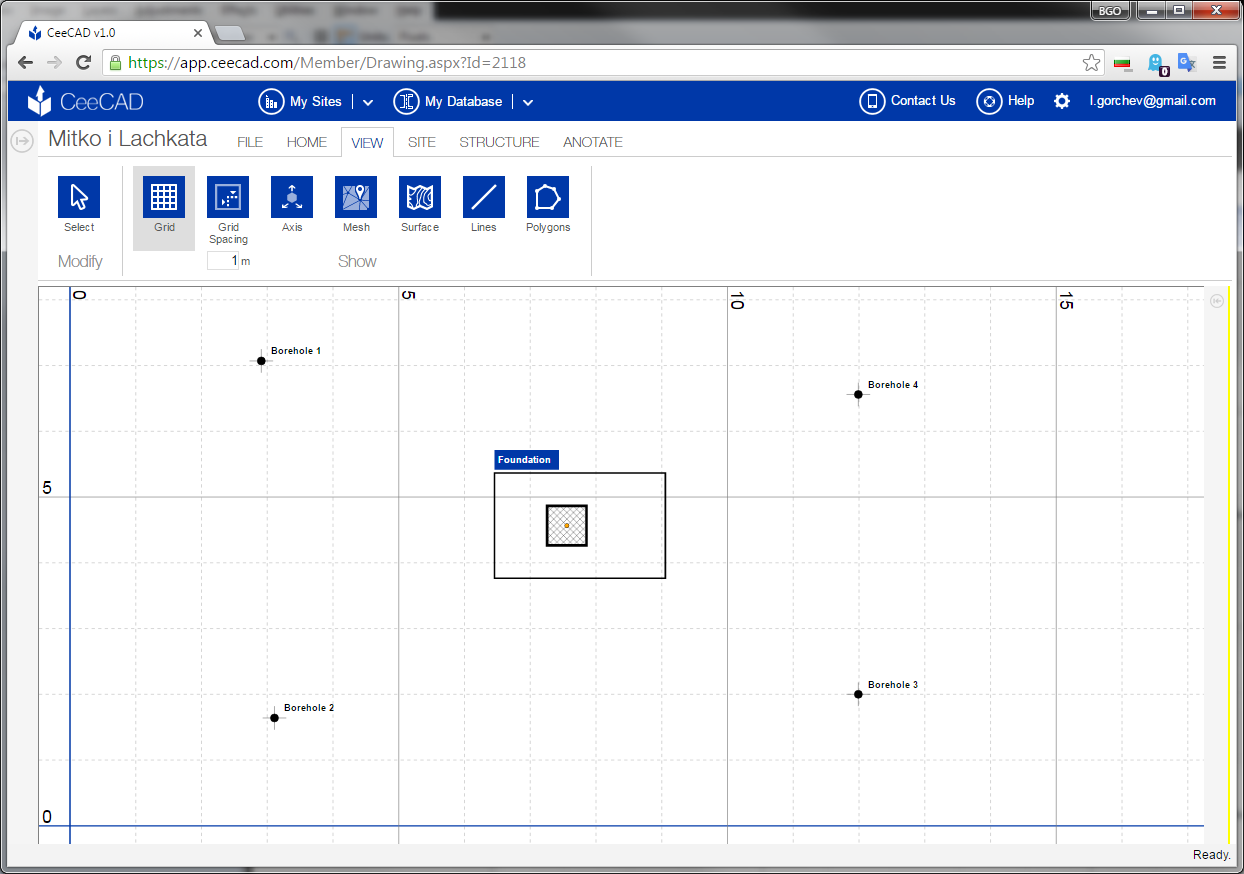Toggle Polygons visibility

coord(548,197)
